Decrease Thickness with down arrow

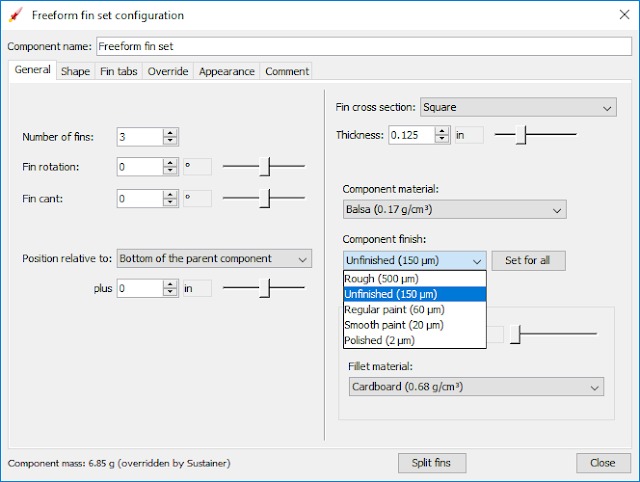(x=442, y=139)
